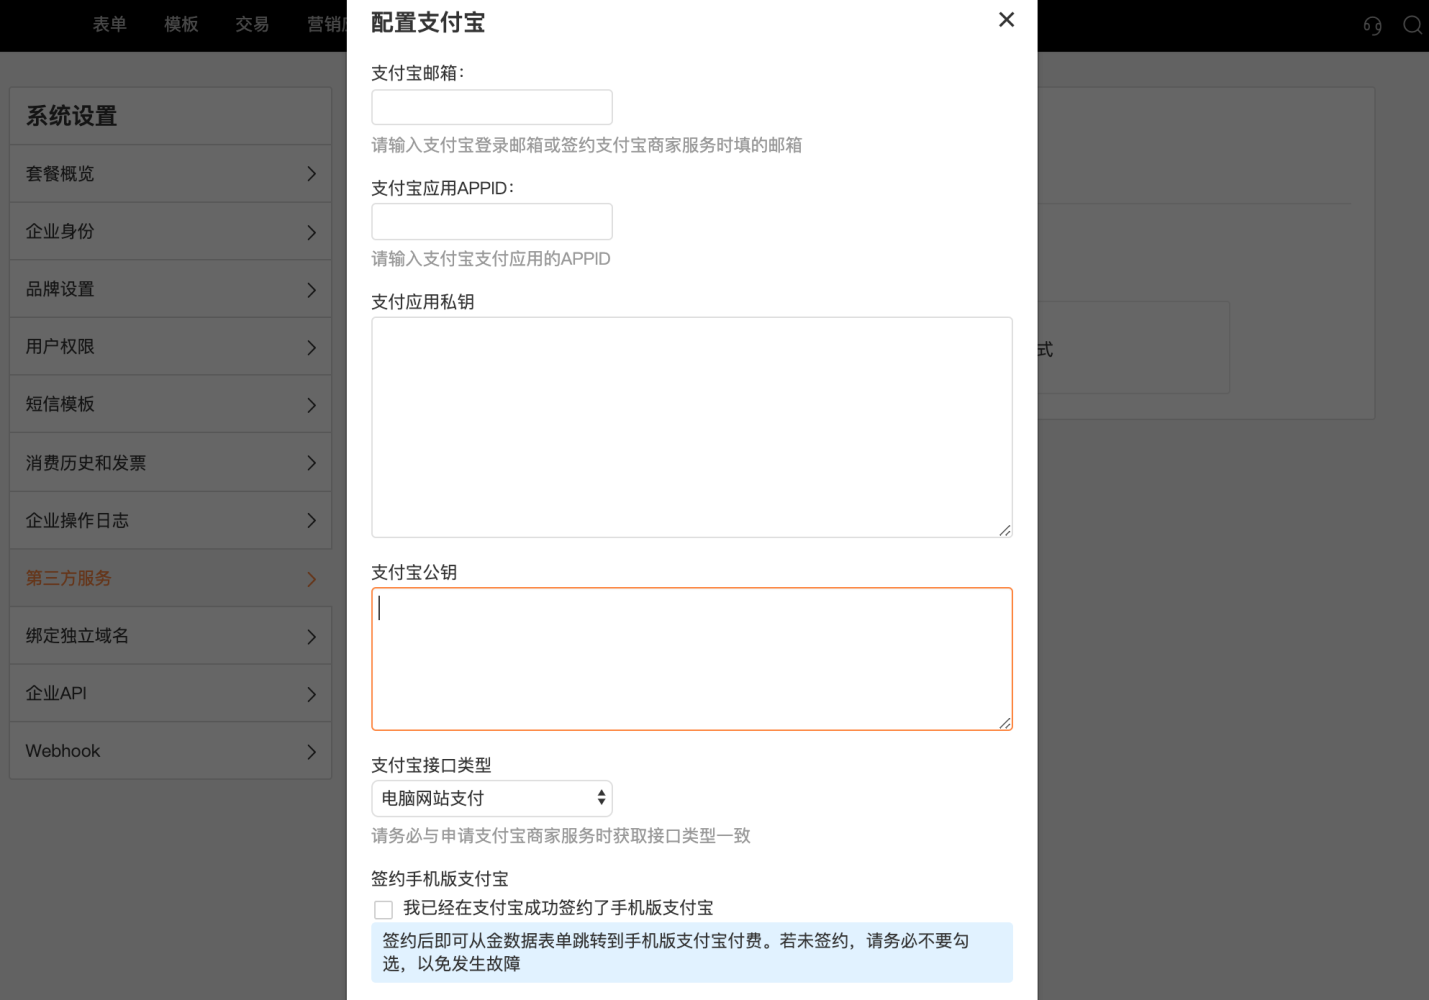This screenshot has width=1429, height=1000.
Task: Click the chevron next to 用户权限
Action: [311, 347]
